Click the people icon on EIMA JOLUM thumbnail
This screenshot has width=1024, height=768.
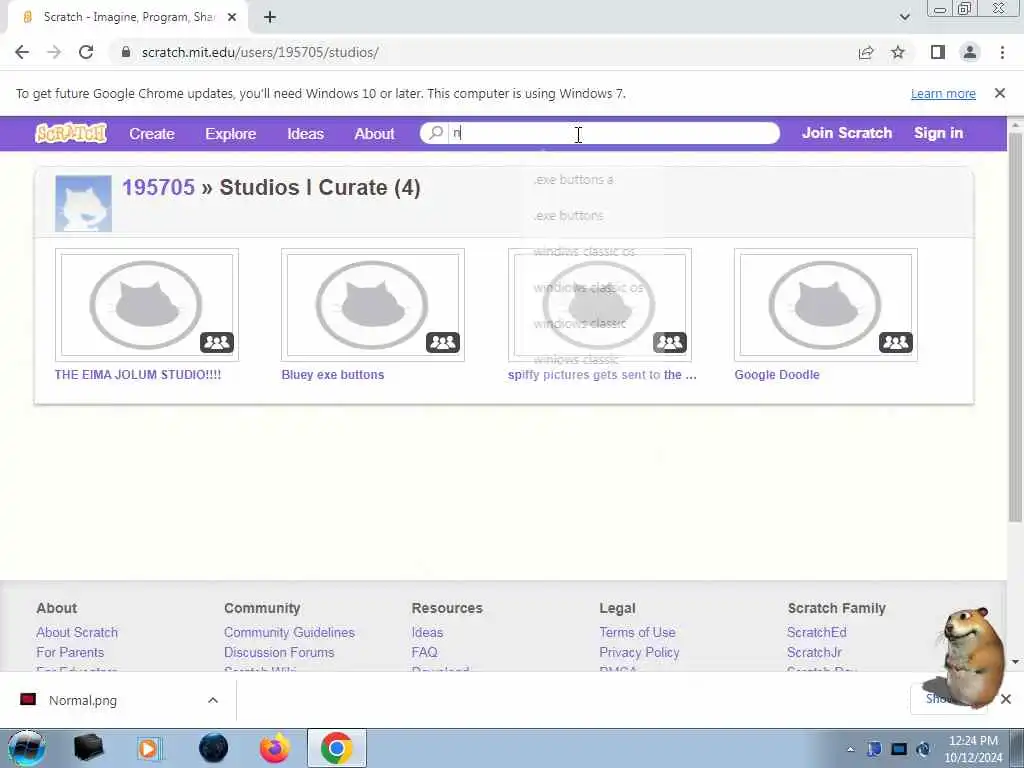point(217,342)
